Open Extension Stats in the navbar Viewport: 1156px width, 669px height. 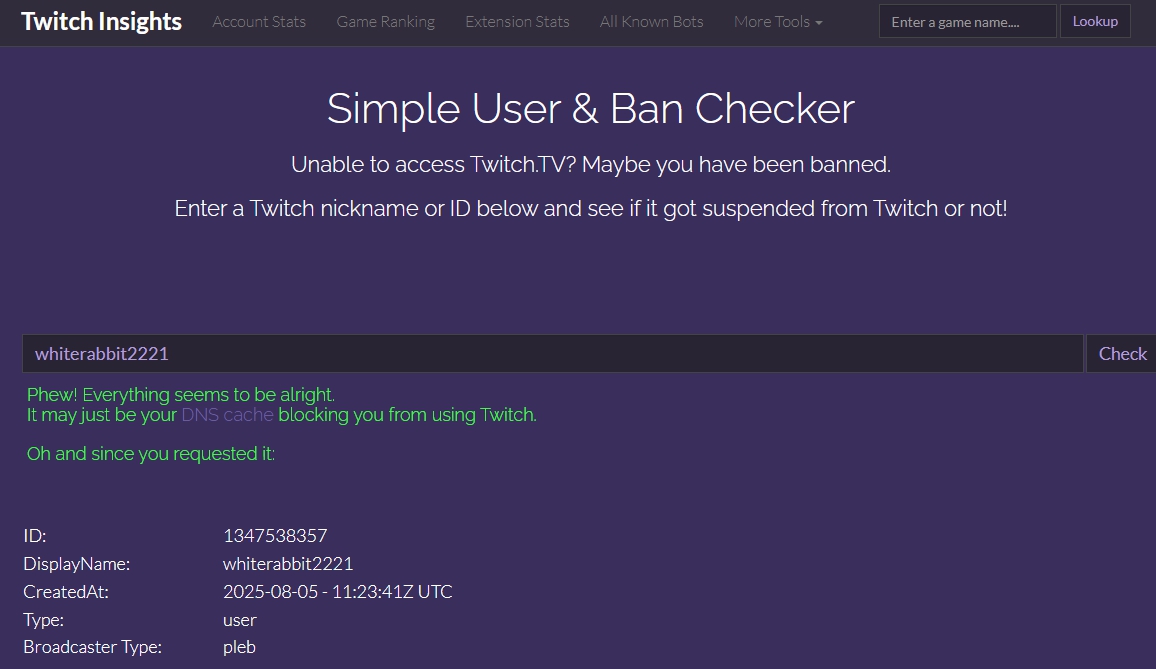pos(517,21)
